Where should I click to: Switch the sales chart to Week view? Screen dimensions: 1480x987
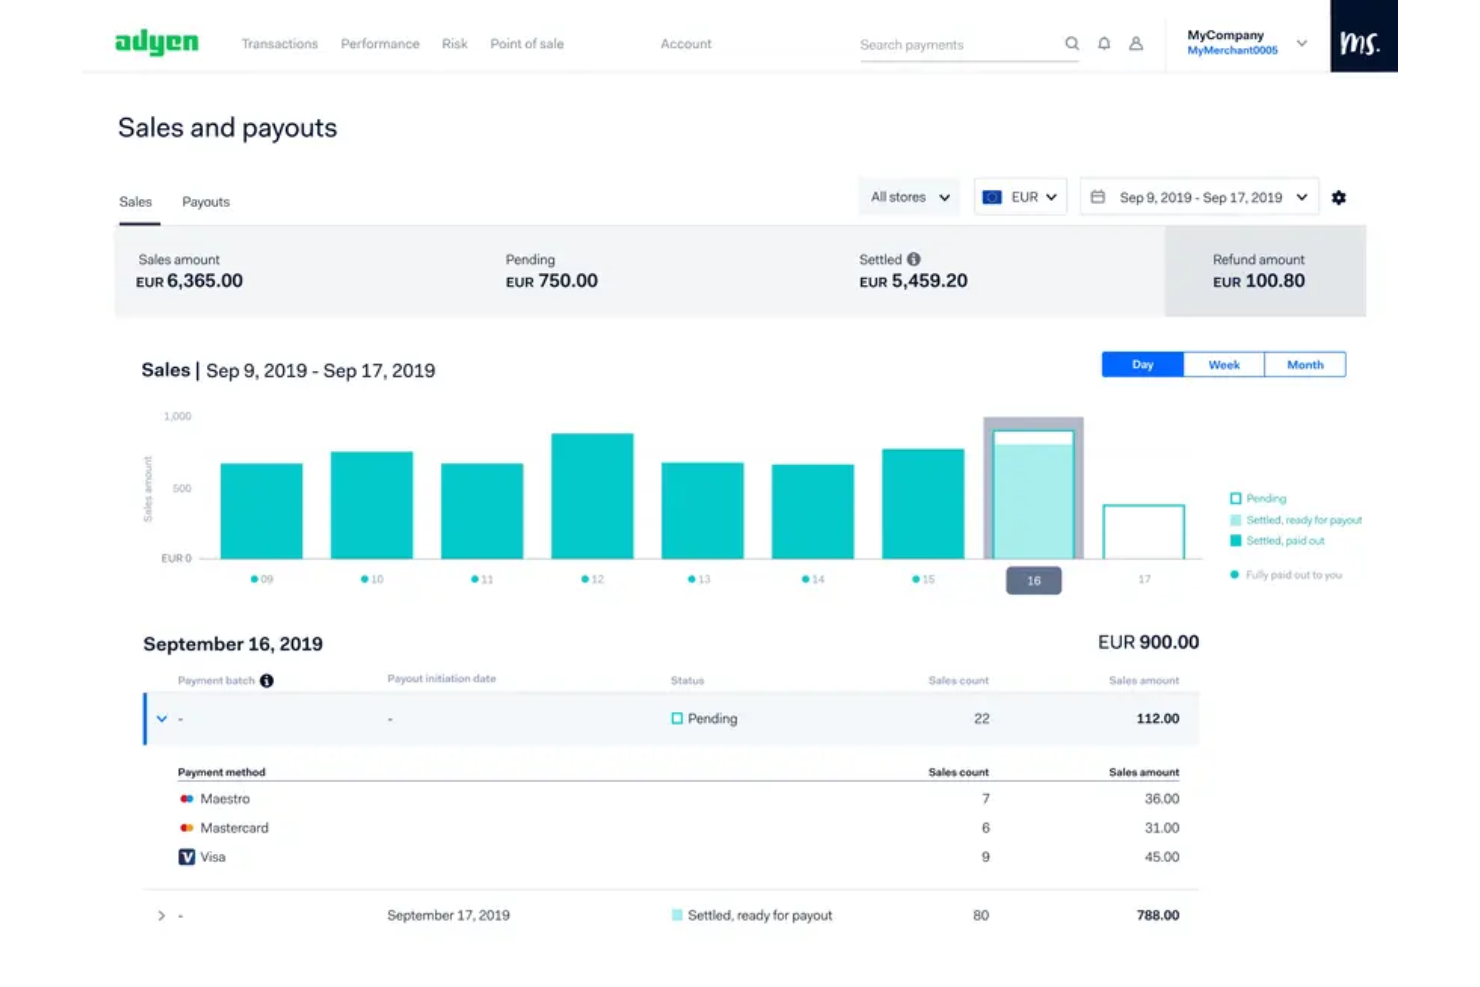click(x=1223, y=364)
